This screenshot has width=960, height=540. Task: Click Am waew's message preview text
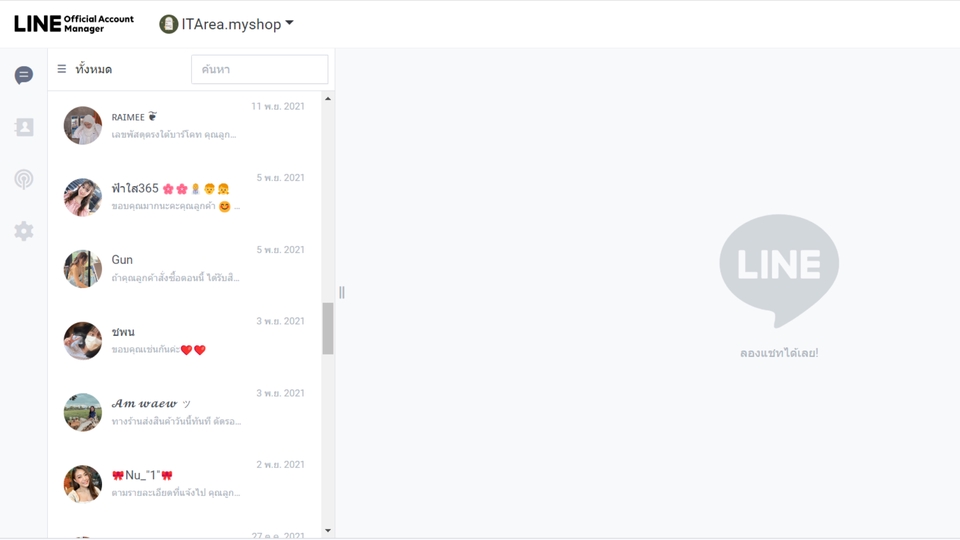click(176, 421)
